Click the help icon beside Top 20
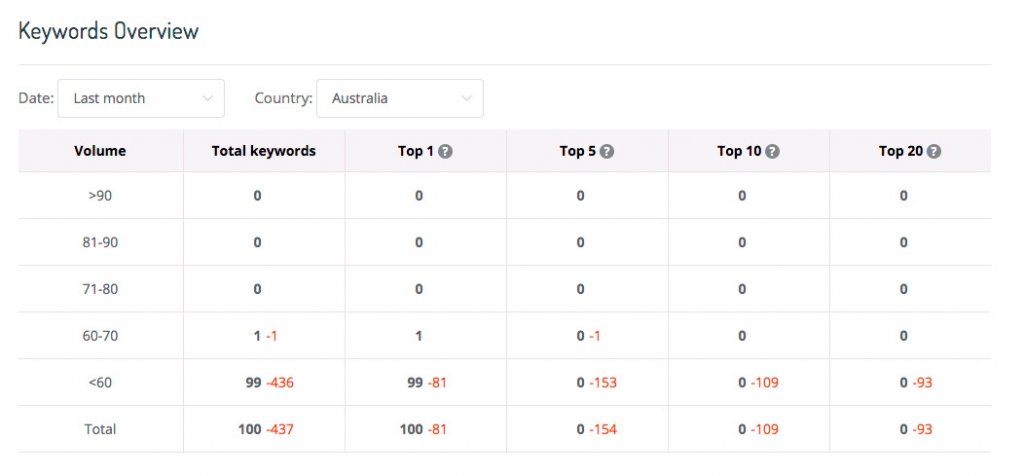This screenshot has height=476, width=1024. point(935,151)
